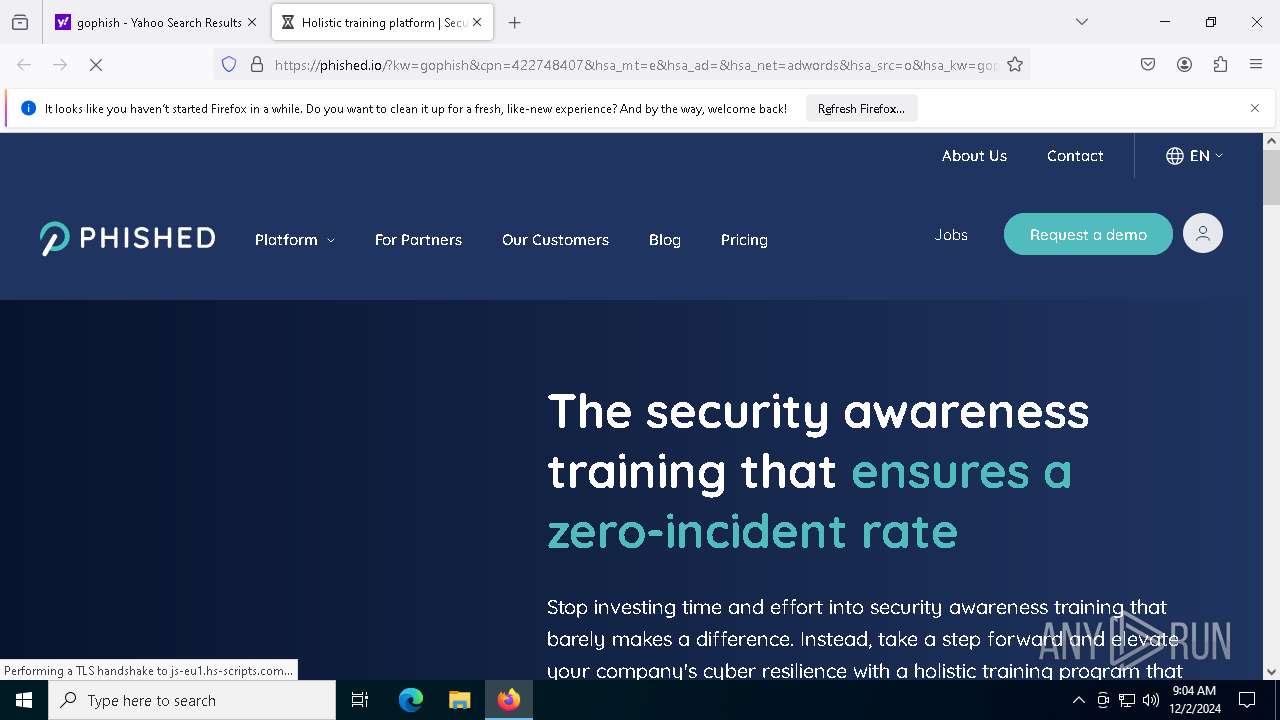Click scrollbar down arrow
The width and height of the screenshot is (1280, 720).
tap(1271, 672)
